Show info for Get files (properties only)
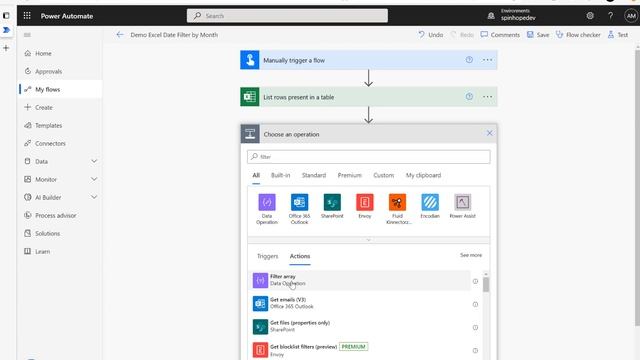 [475, 327]
